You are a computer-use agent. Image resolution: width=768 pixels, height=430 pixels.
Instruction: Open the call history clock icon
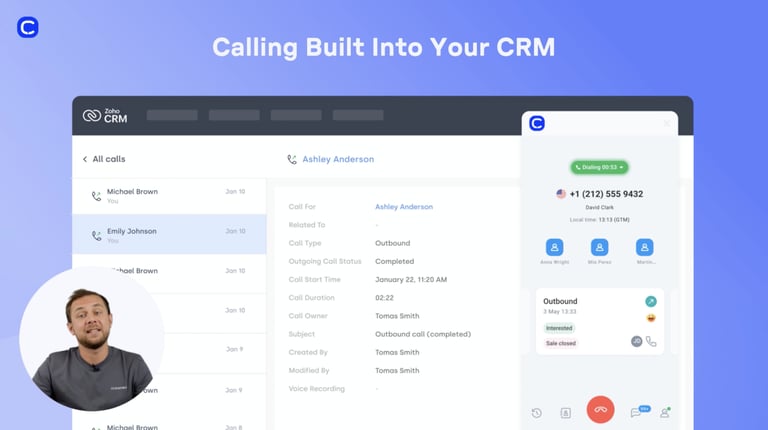click(537, 413)
